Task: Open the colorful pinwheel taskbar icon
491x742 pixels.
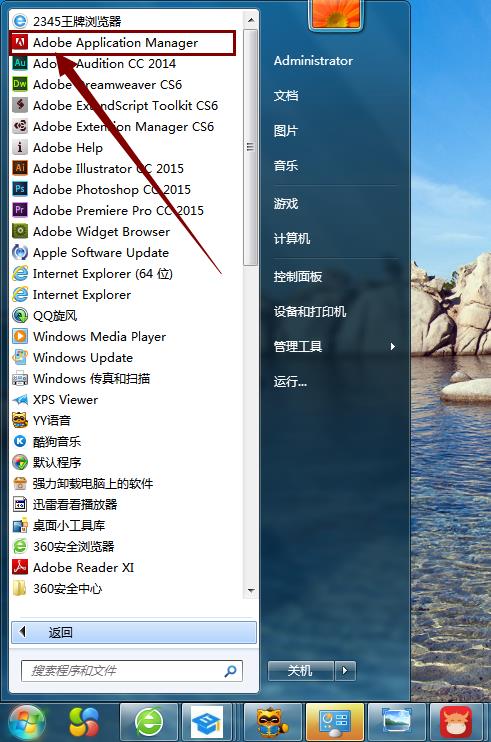Action: click(84, 723)
